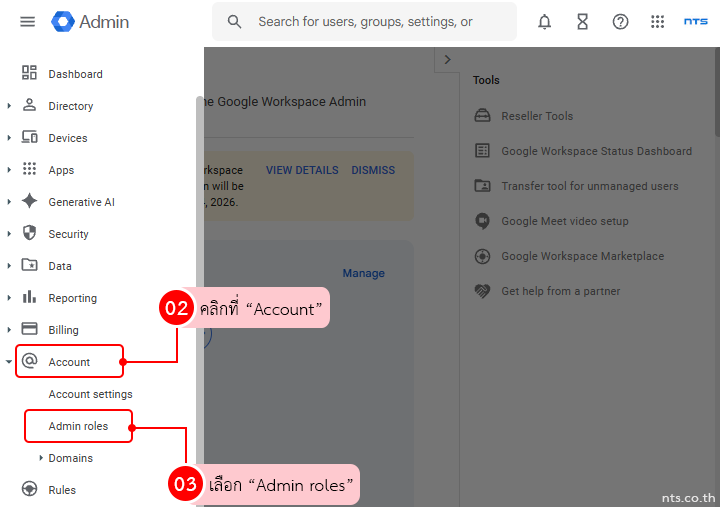This screenshot has width=720, height=507.
Task: Expand the Generative AI arrow
Action: point(9,202)
